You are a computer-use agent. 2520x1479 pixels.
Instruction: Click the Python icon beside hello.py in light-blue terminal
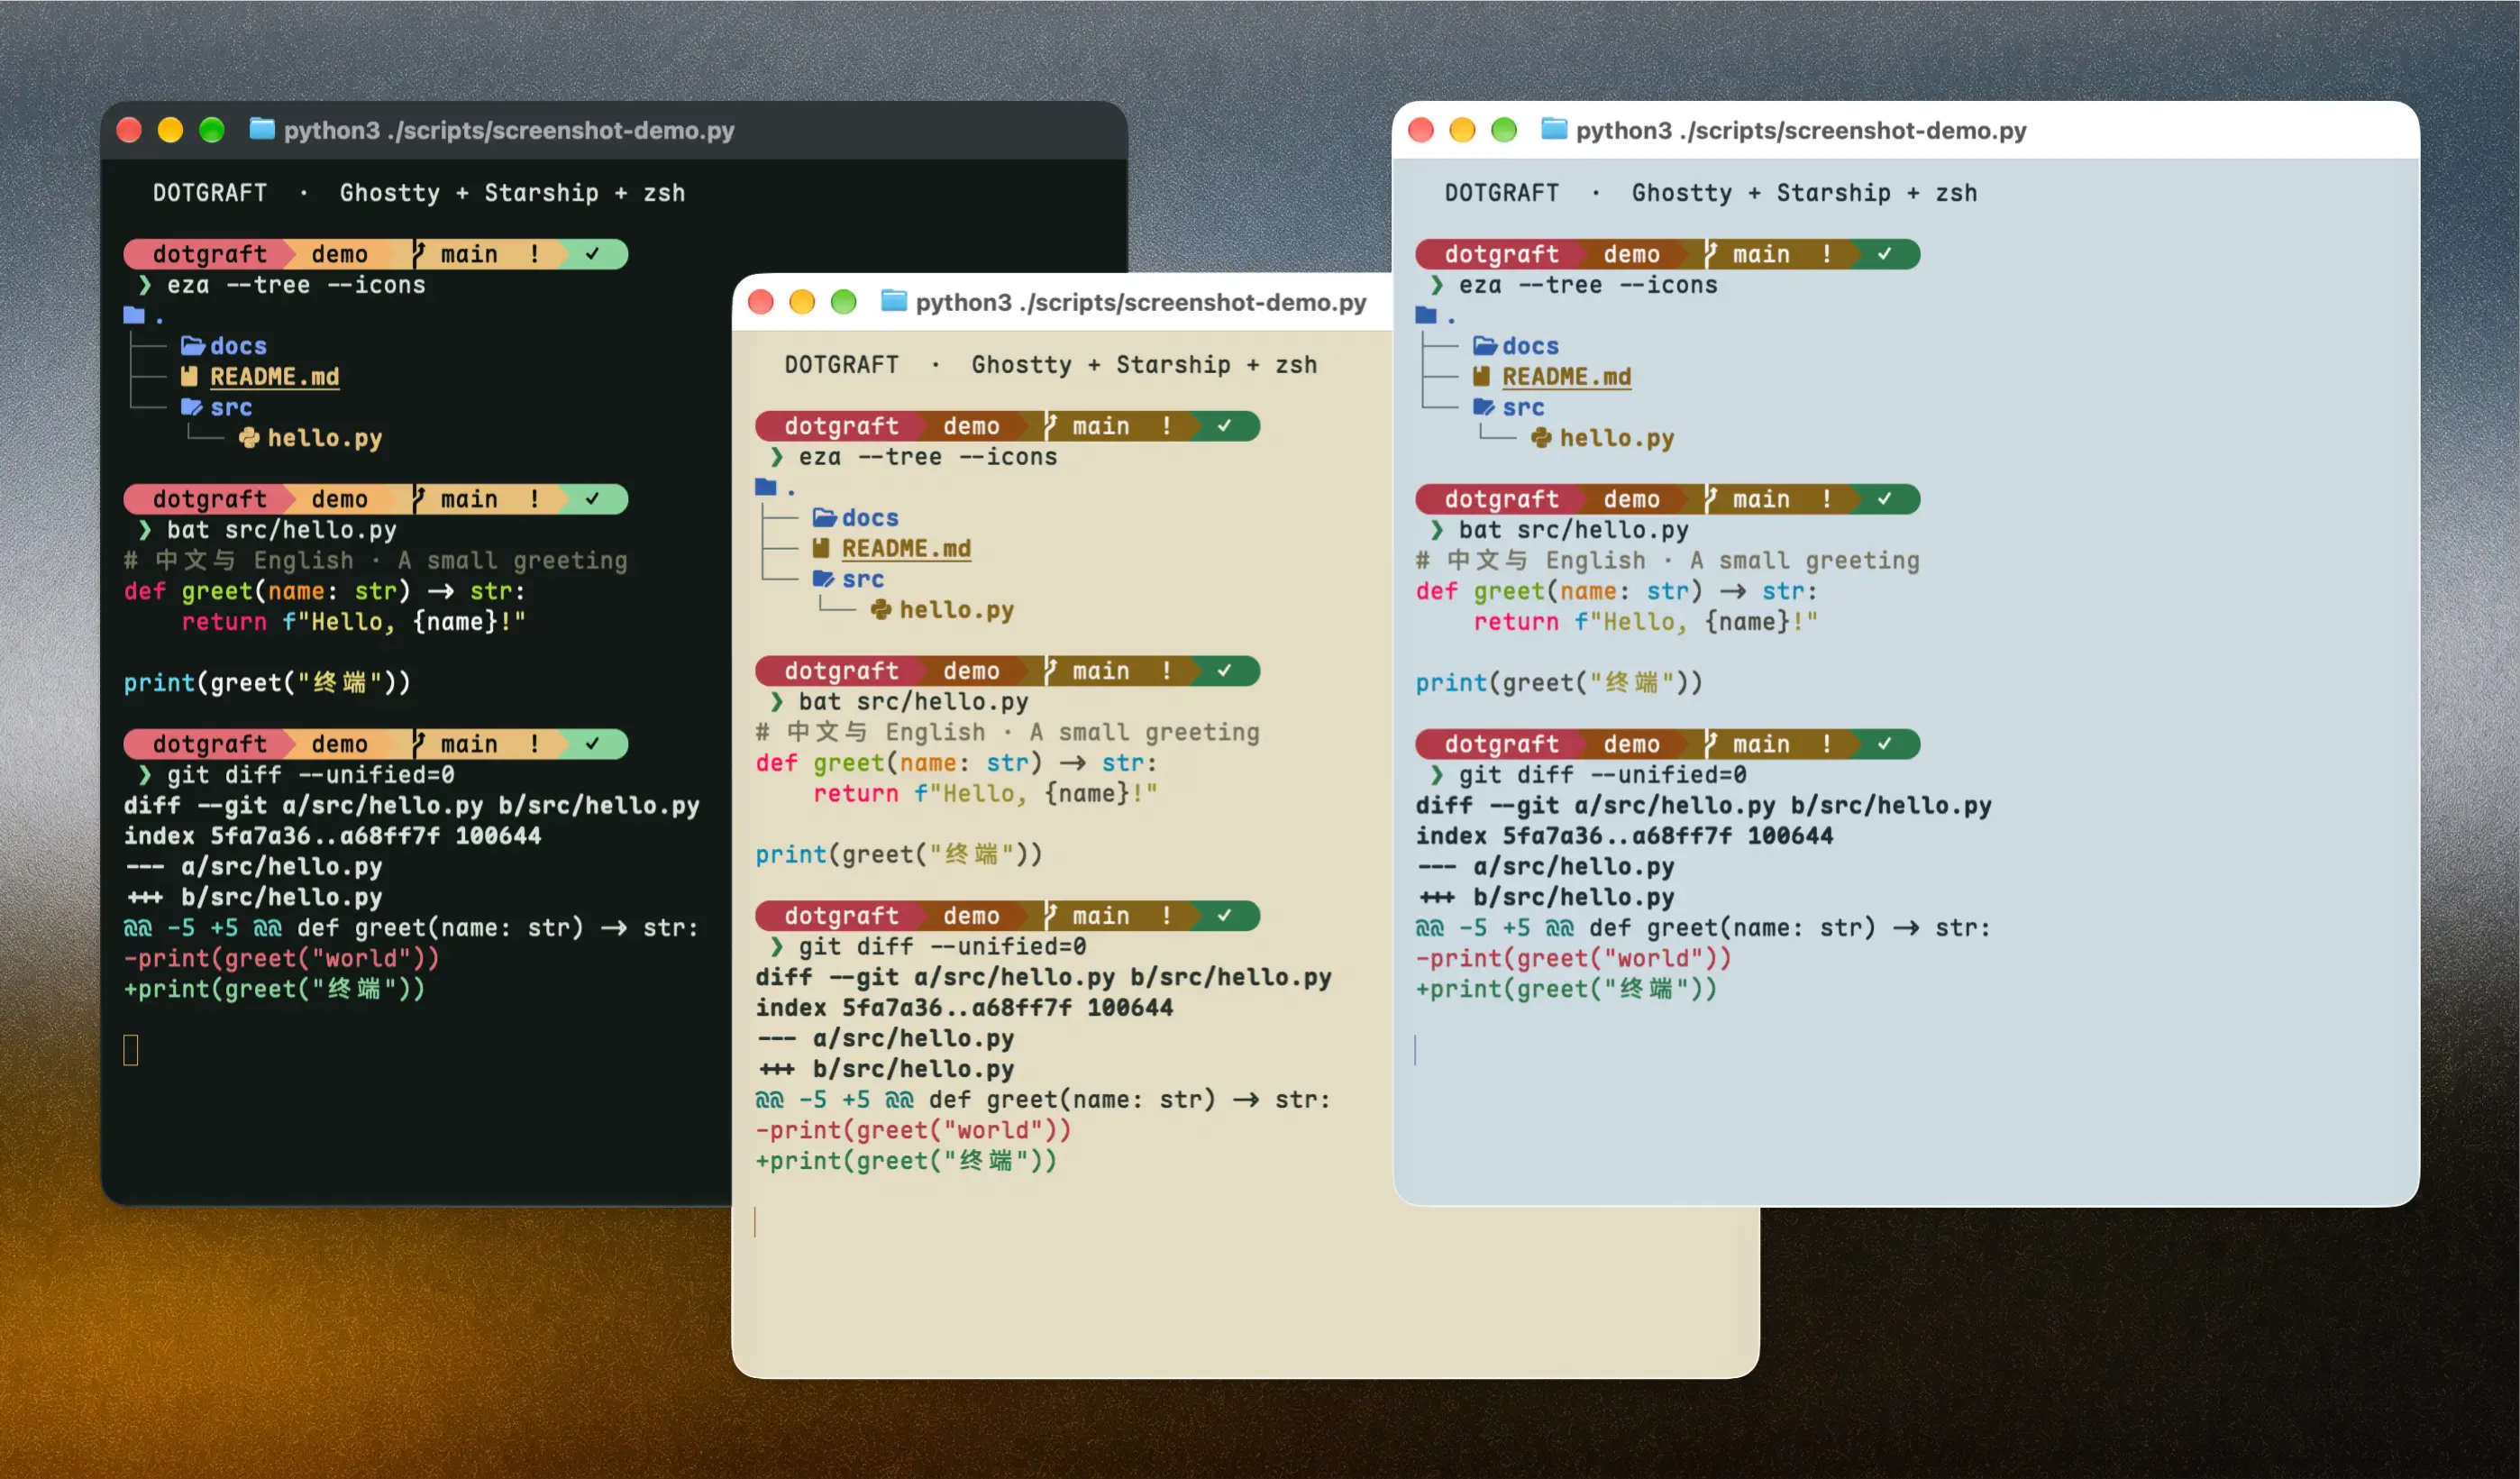tap(1542, 438)
